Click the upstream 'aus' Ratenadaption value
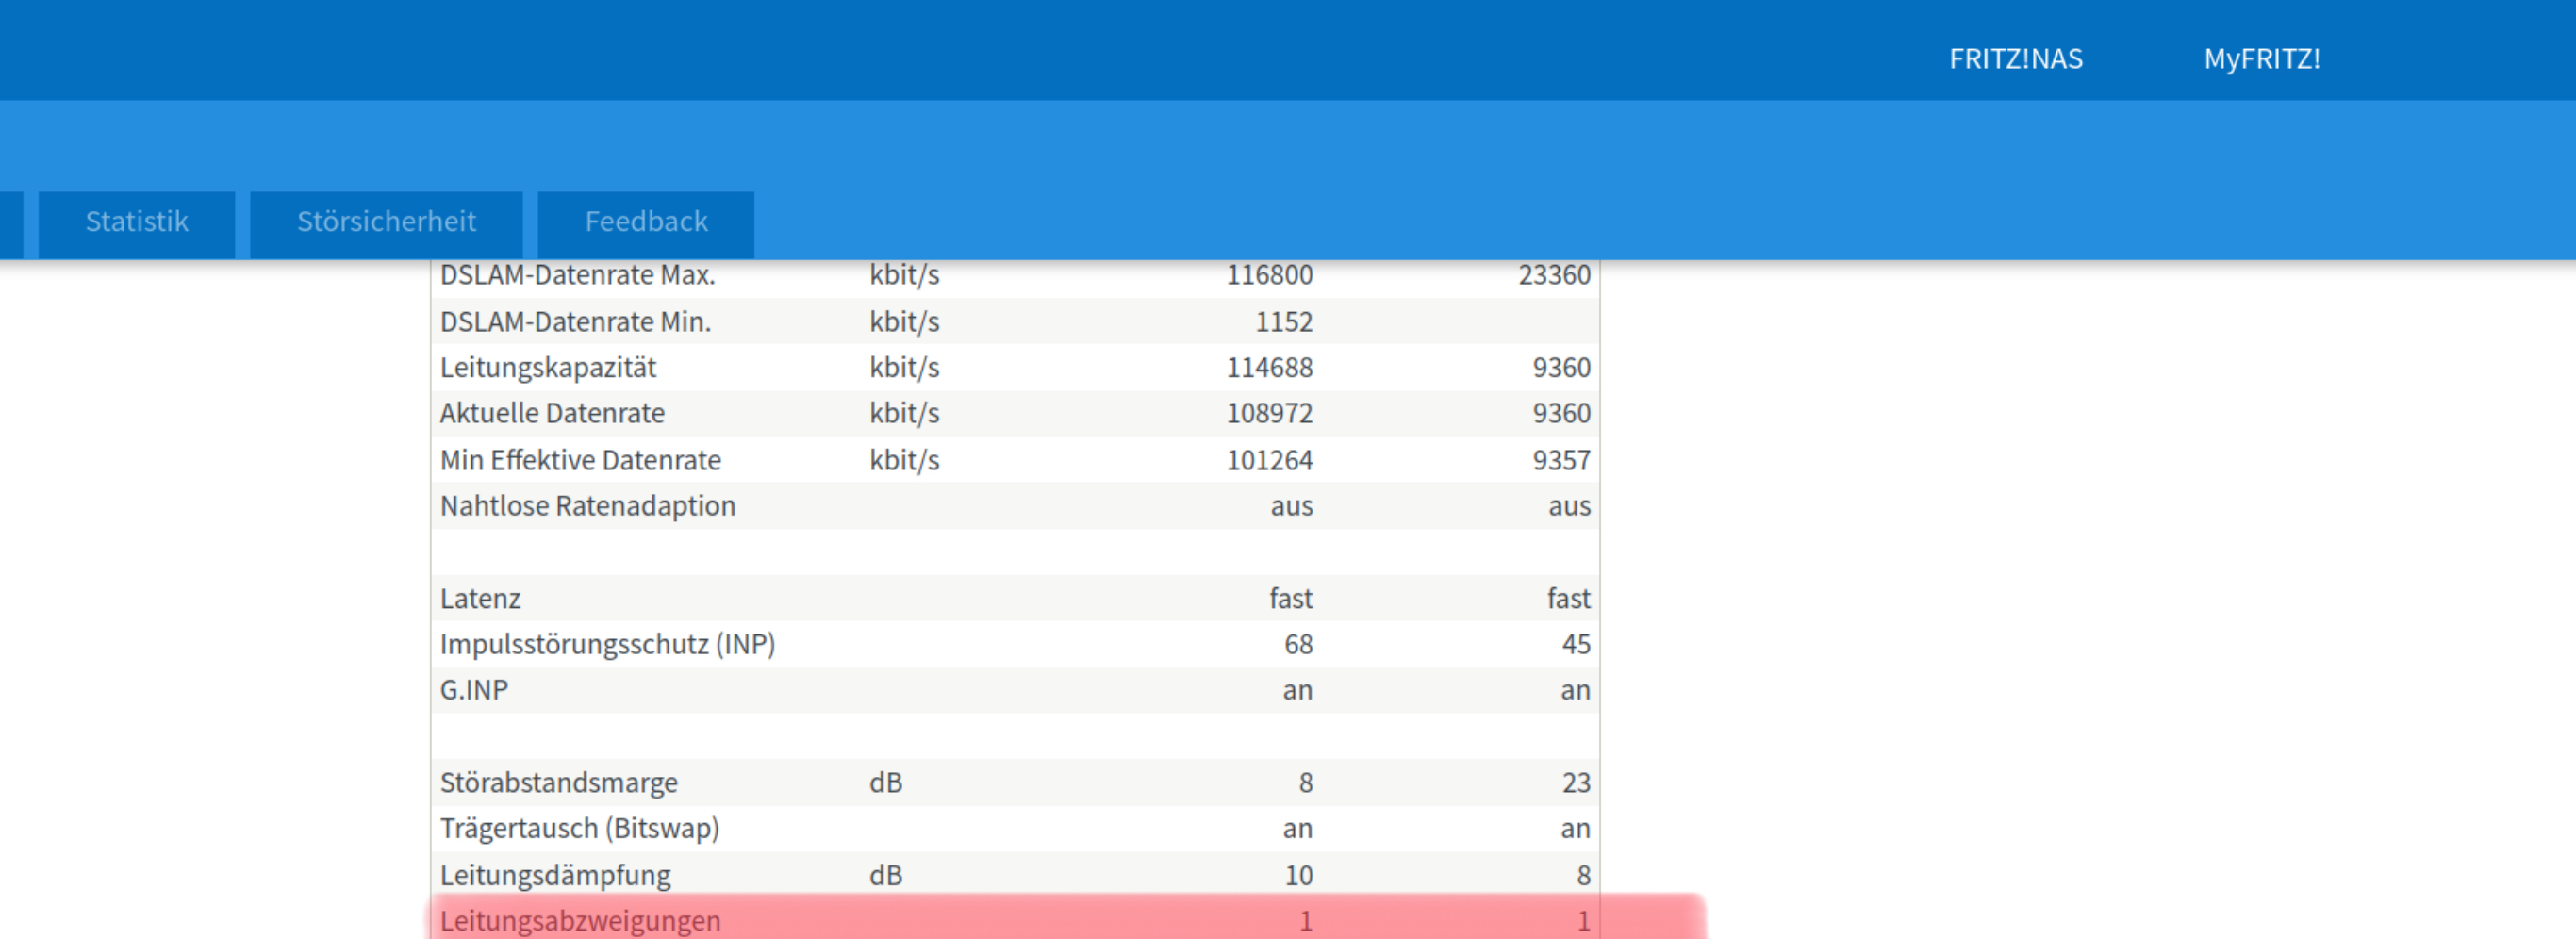 pyautogui.click(x=1569, y=507)
